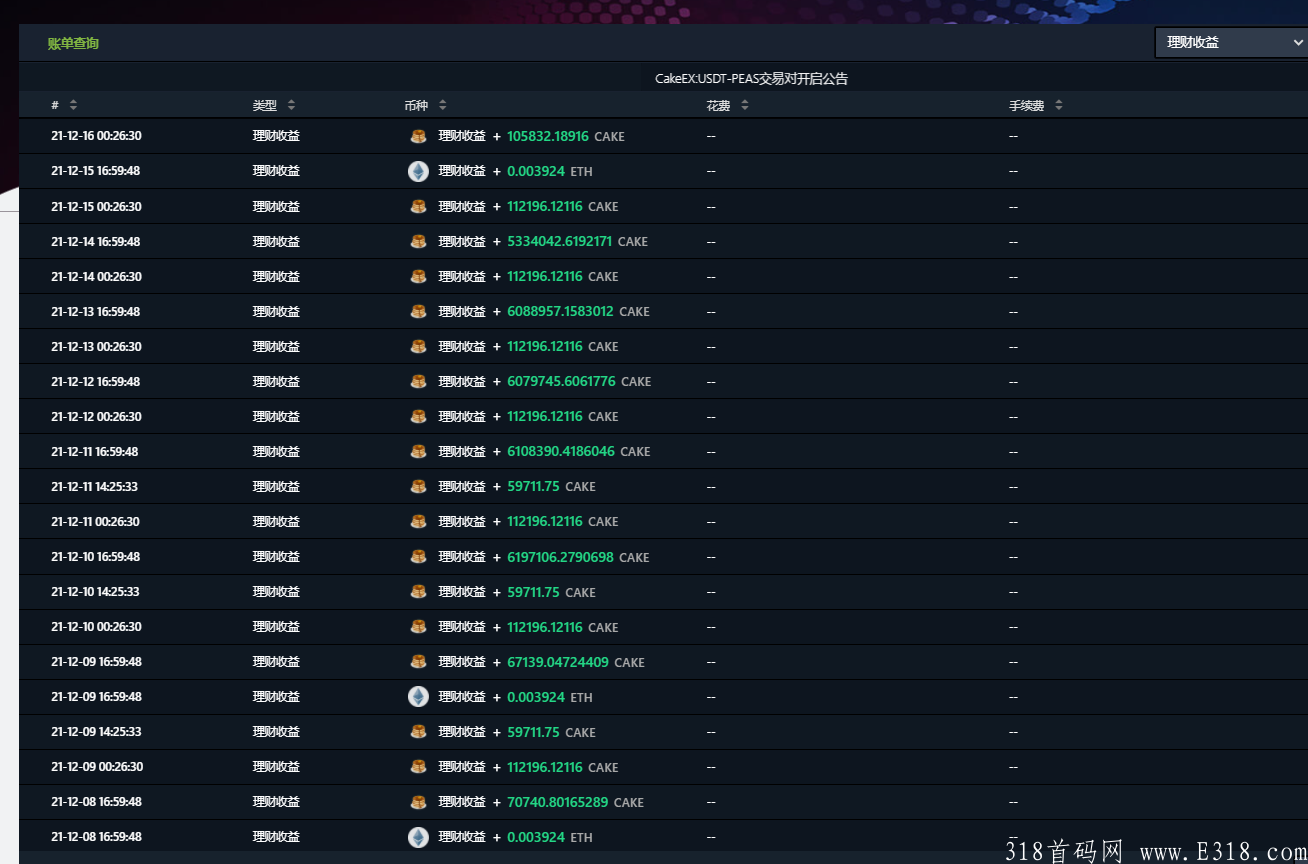Click the ETH icon in the 21-12-09 16:59:48 row
This screenshot has height=864, width=1308.
pyautogui.click(x=418, y=697)
